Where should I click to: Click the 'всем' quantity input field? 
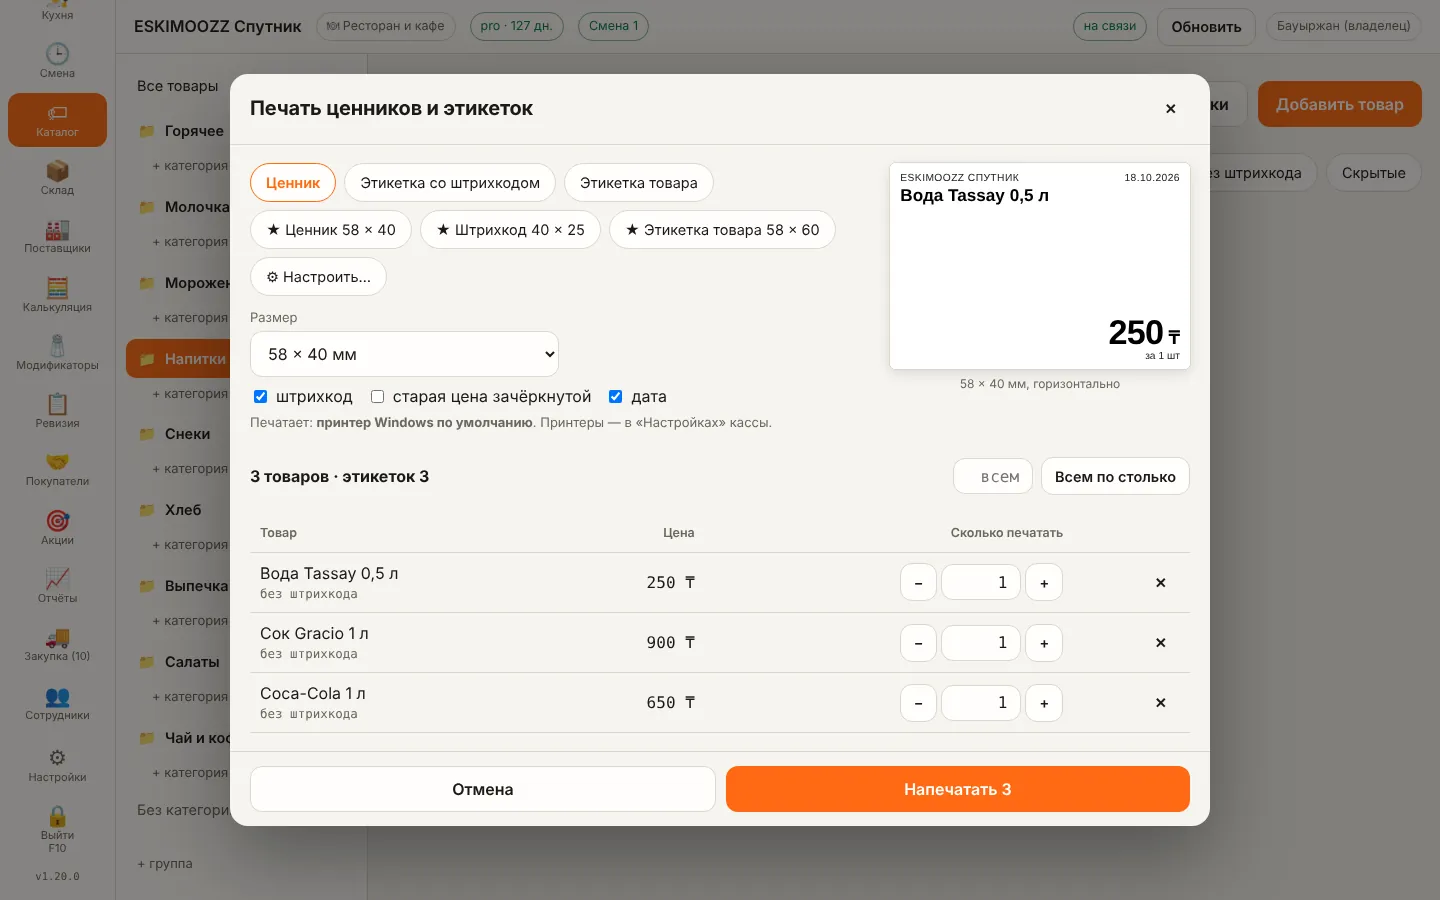click(993, 477)
